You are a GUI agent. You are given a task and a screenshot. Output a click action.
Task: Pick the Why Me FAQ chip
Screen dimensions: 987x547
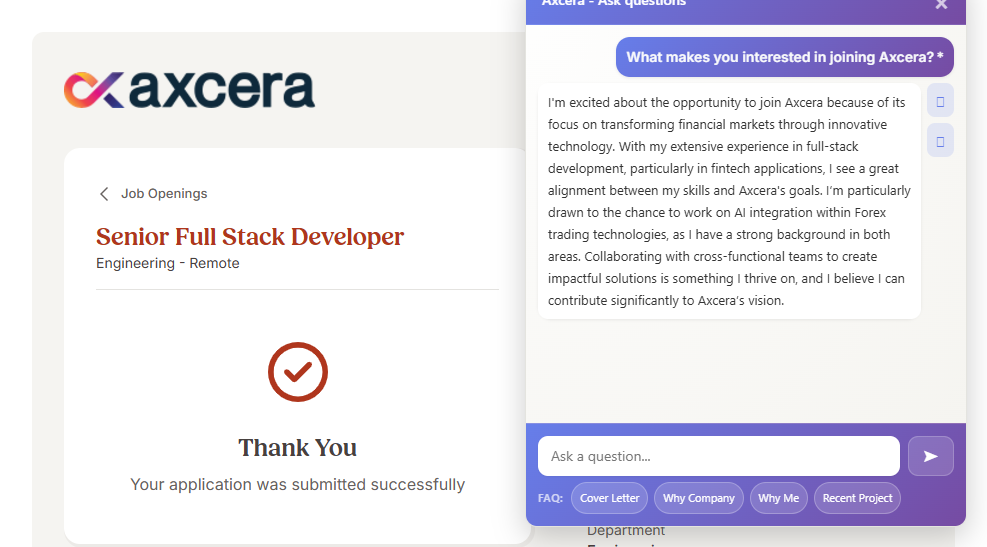click(778, 498)
